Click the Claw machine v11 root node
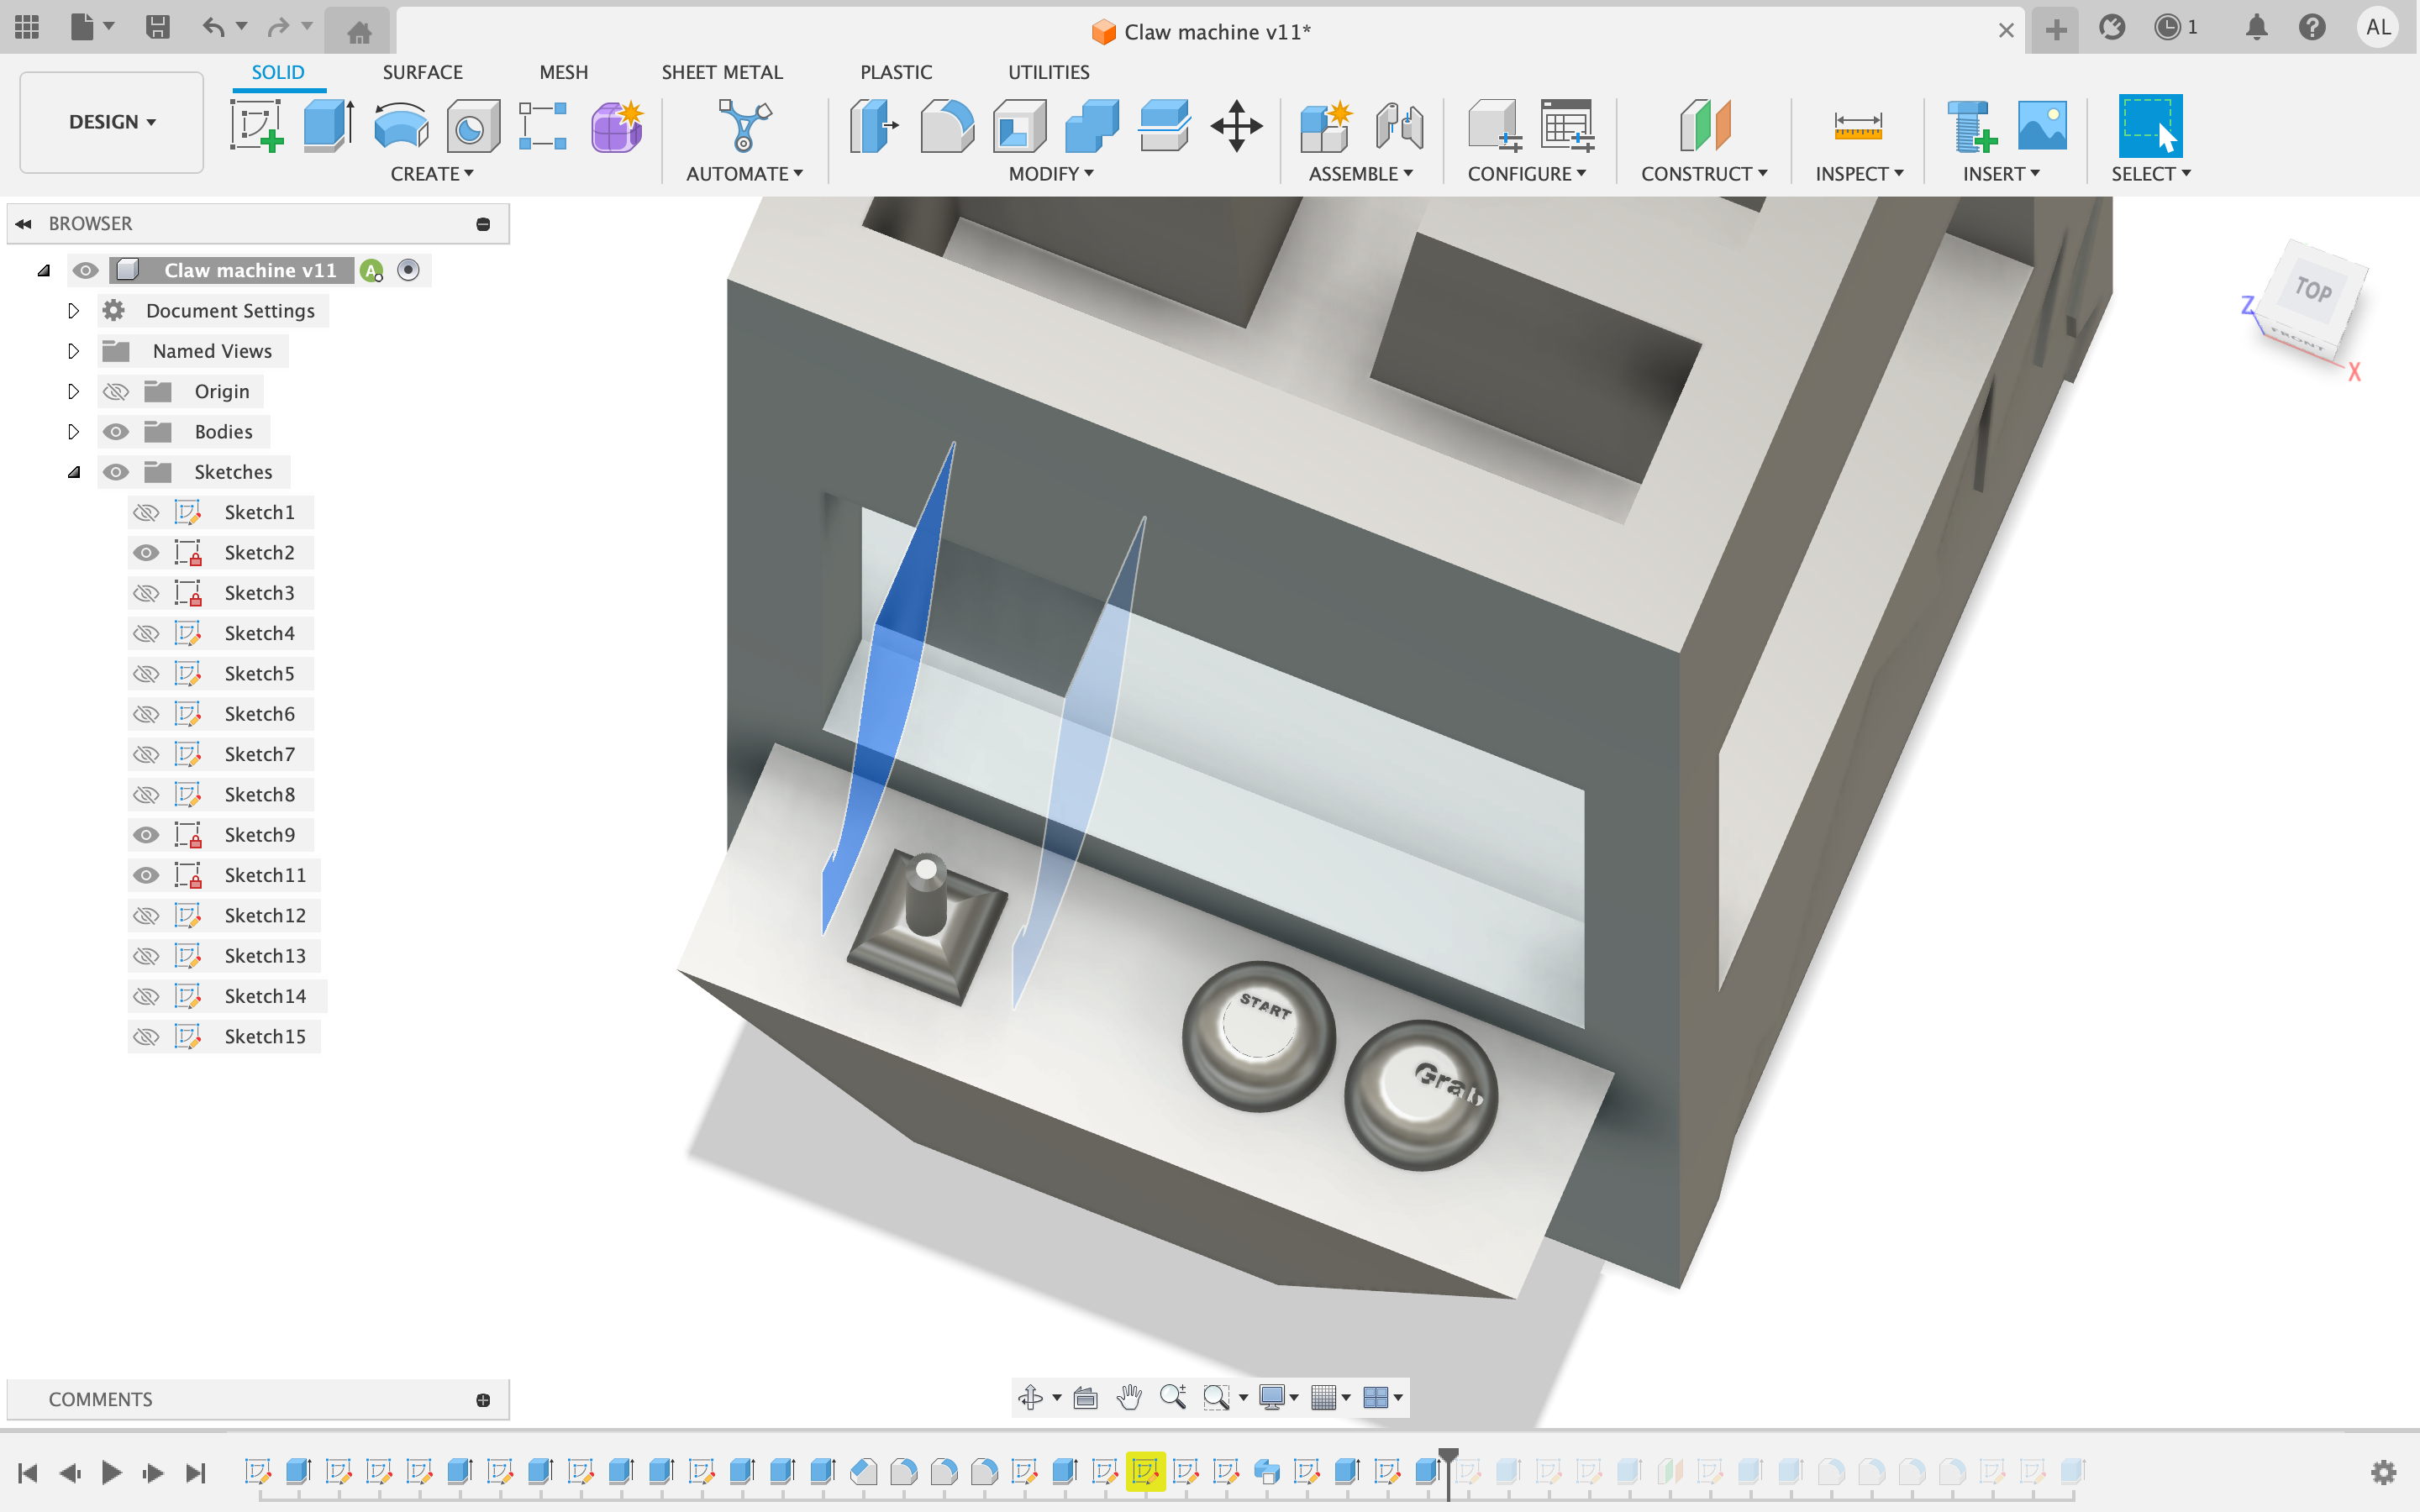The image size is (2420, 1512). (x=250, y=270)
